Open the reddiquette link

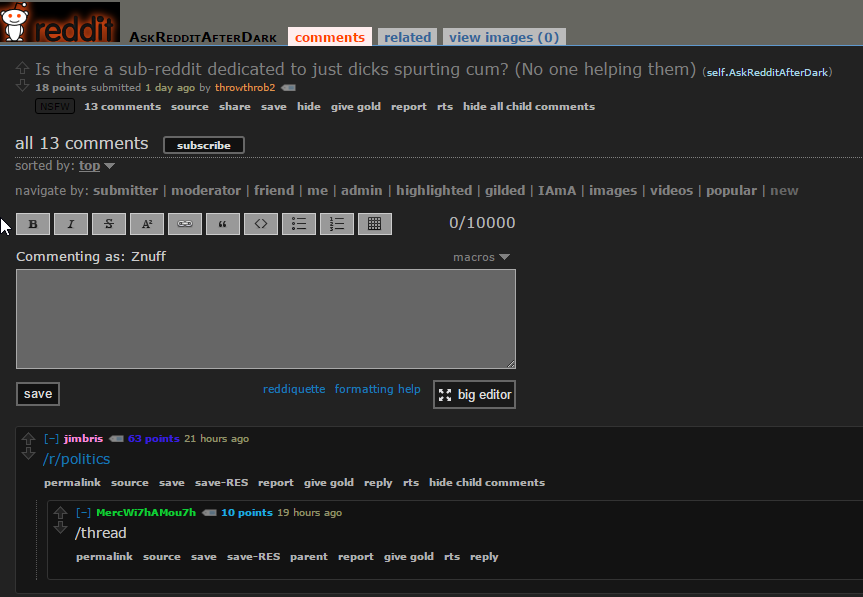[x=294, y=389]
